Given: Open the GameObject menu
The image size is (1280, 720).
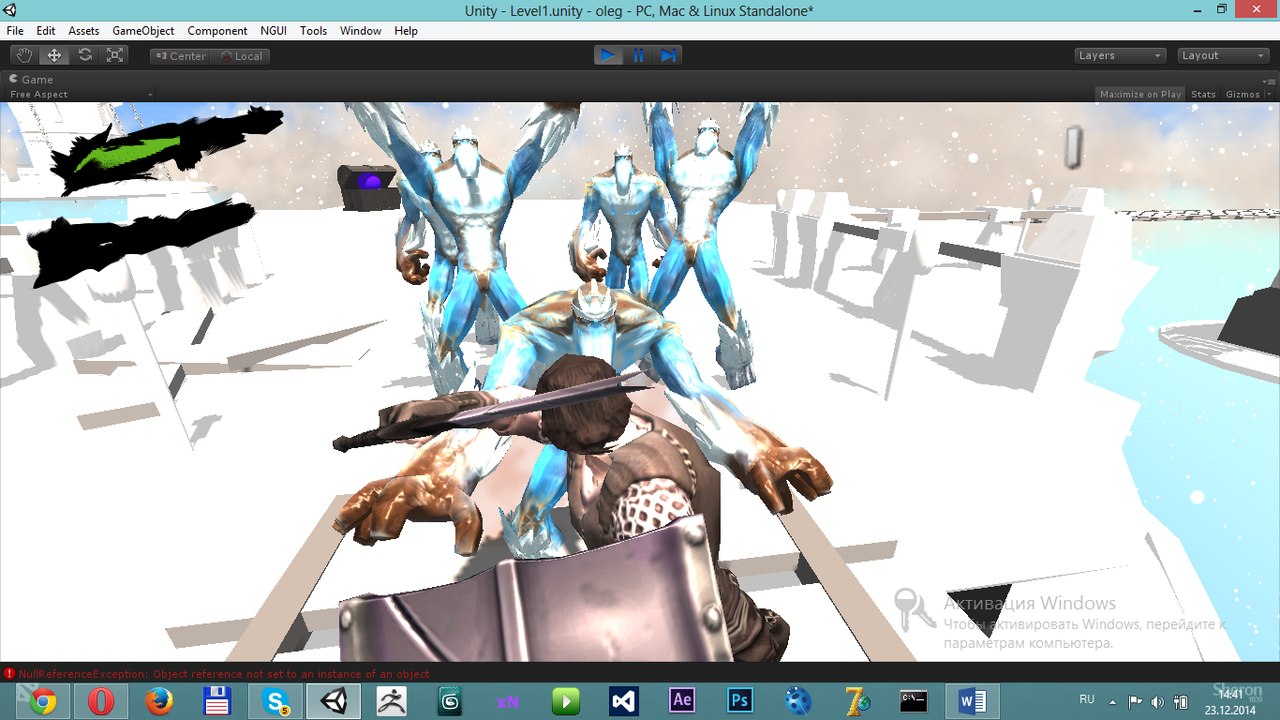Looking at the screenshot, I should 143,31.
